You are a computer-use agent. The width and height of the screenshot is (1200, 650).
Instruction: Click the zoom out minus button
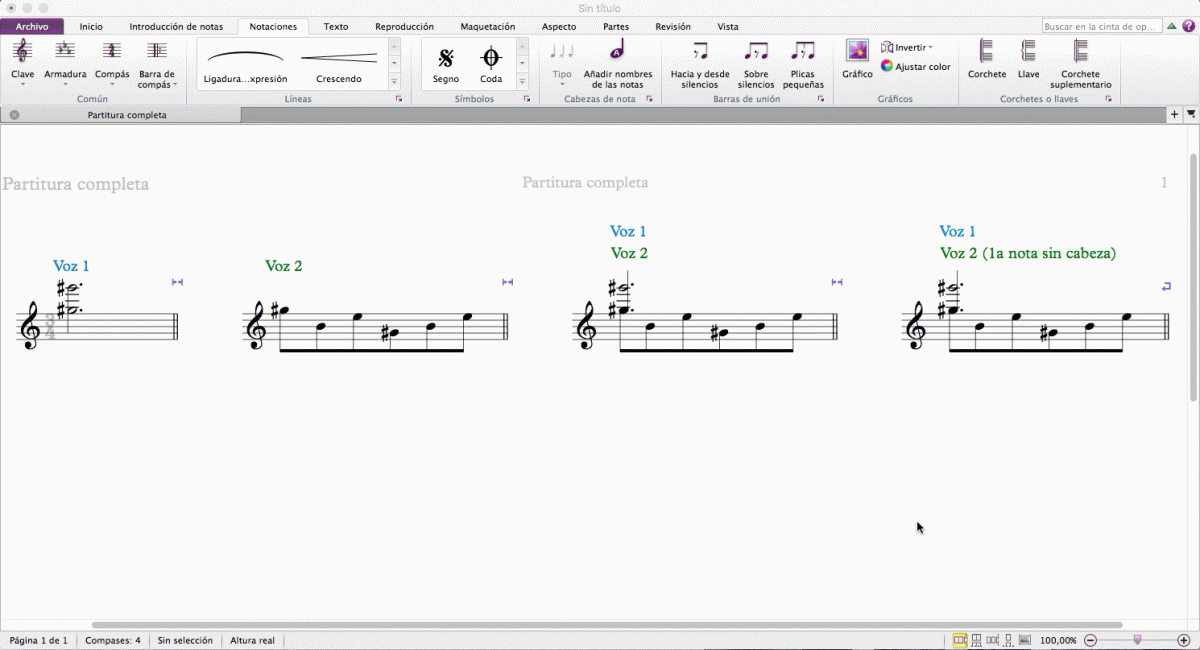(1091, 640)
